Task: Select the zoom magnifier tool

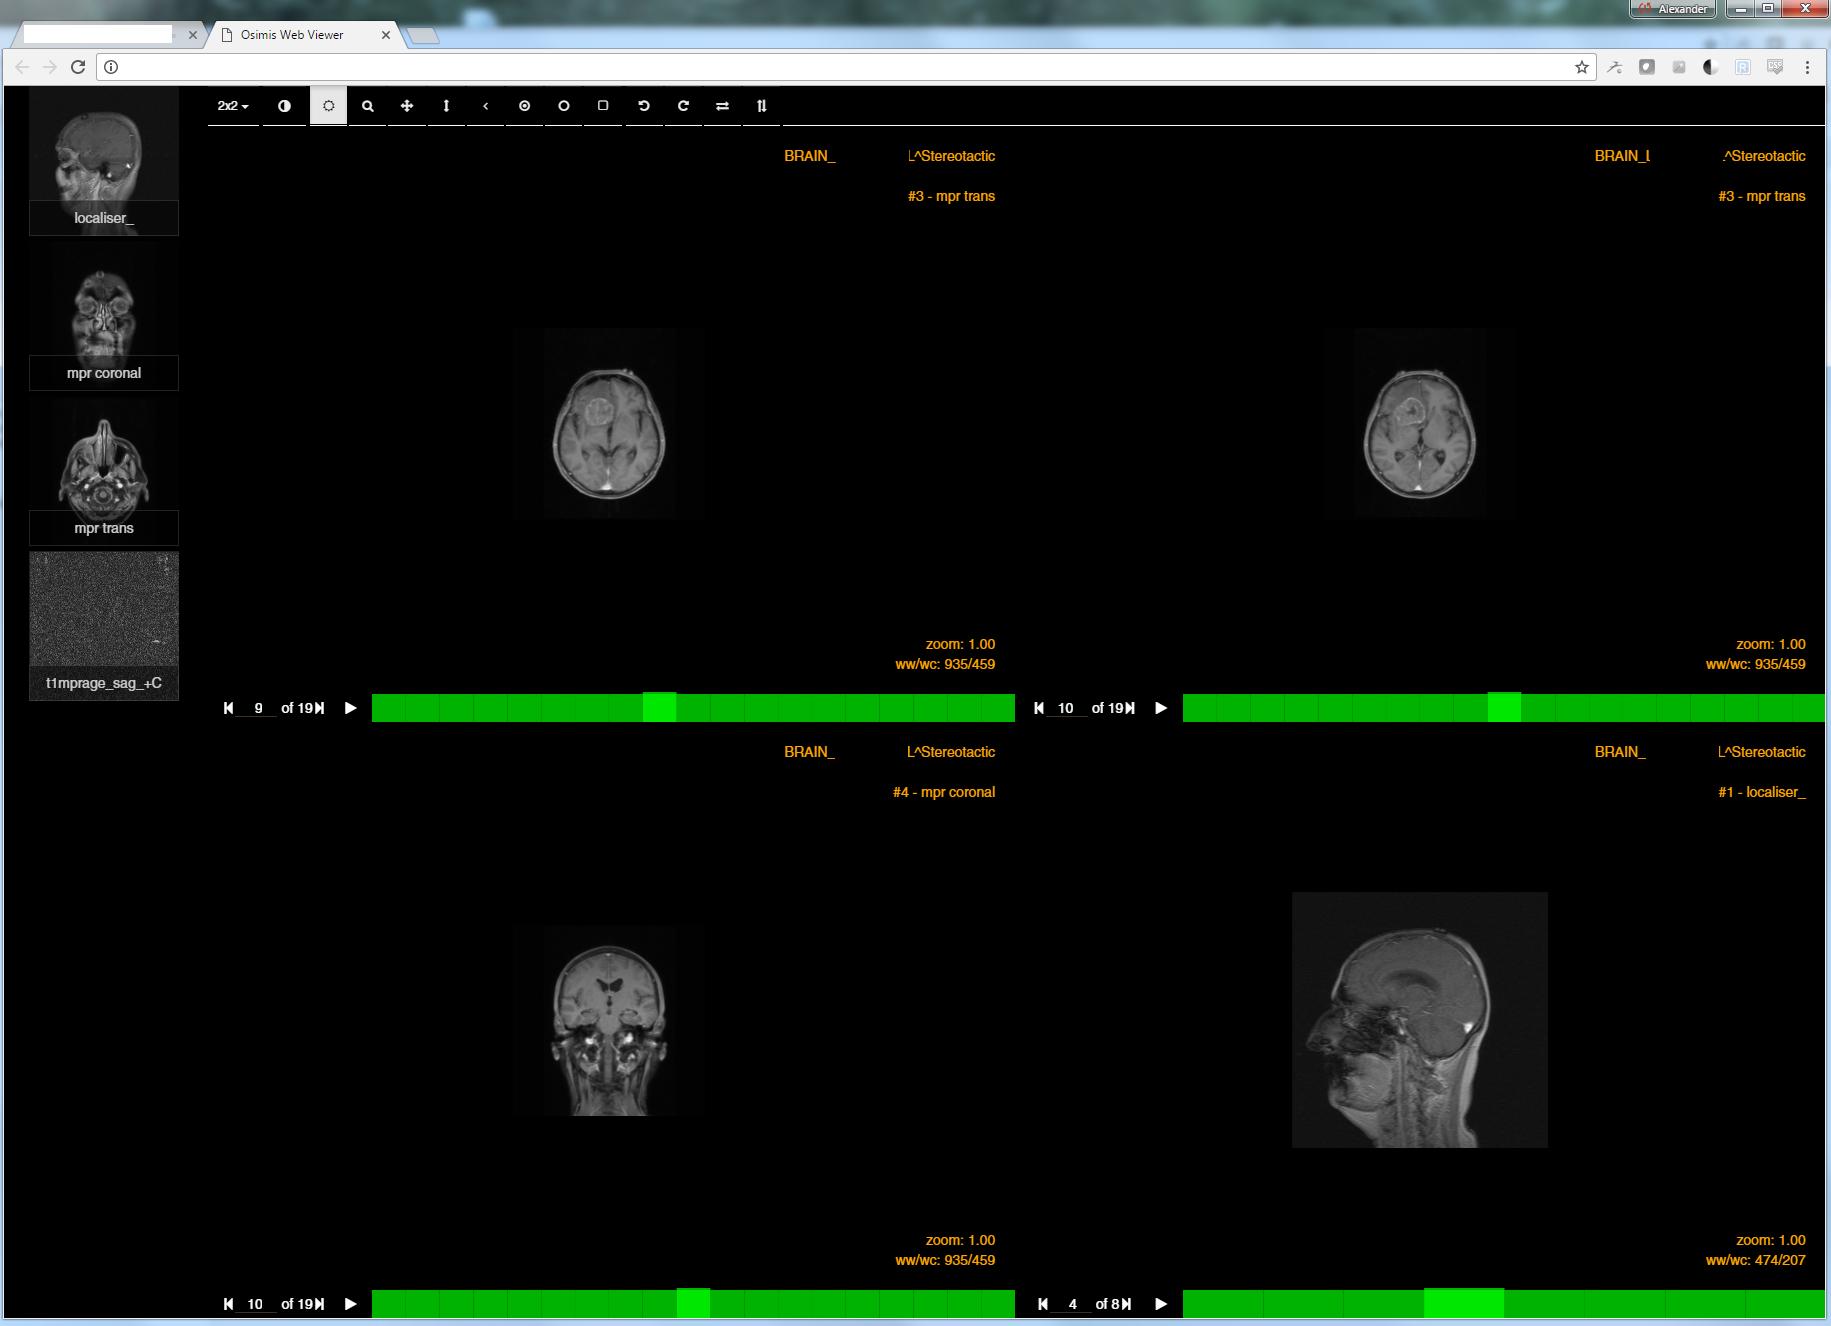Action: coord(367,106)
